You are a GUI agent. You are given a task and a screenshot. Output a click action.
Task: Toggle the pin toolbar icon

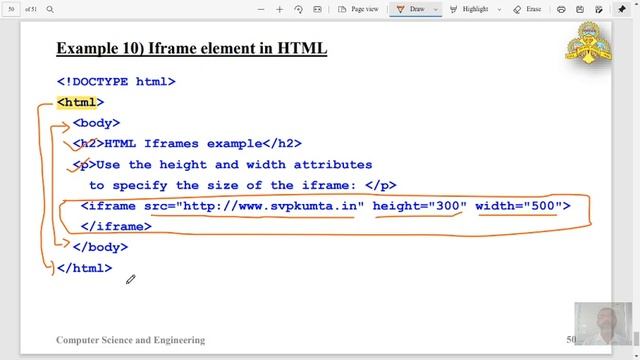[x=622, y=9]
